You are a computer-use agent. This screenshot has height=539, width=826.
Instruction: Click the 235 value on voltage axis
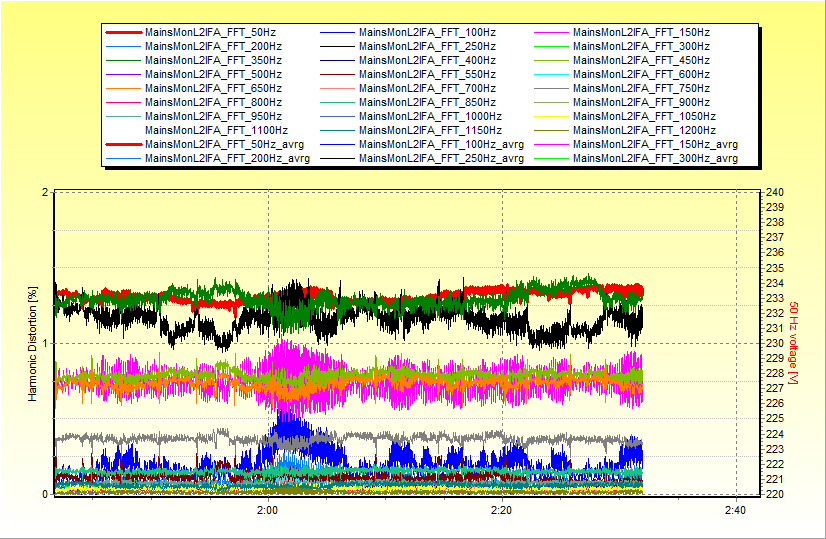pos(775,268)
